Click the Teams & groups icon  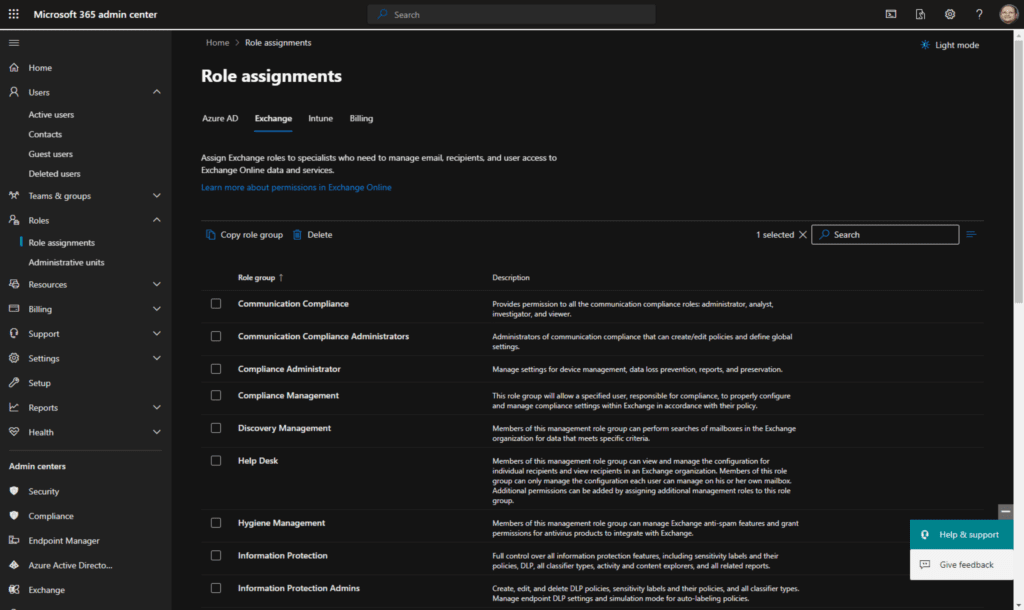14,195
